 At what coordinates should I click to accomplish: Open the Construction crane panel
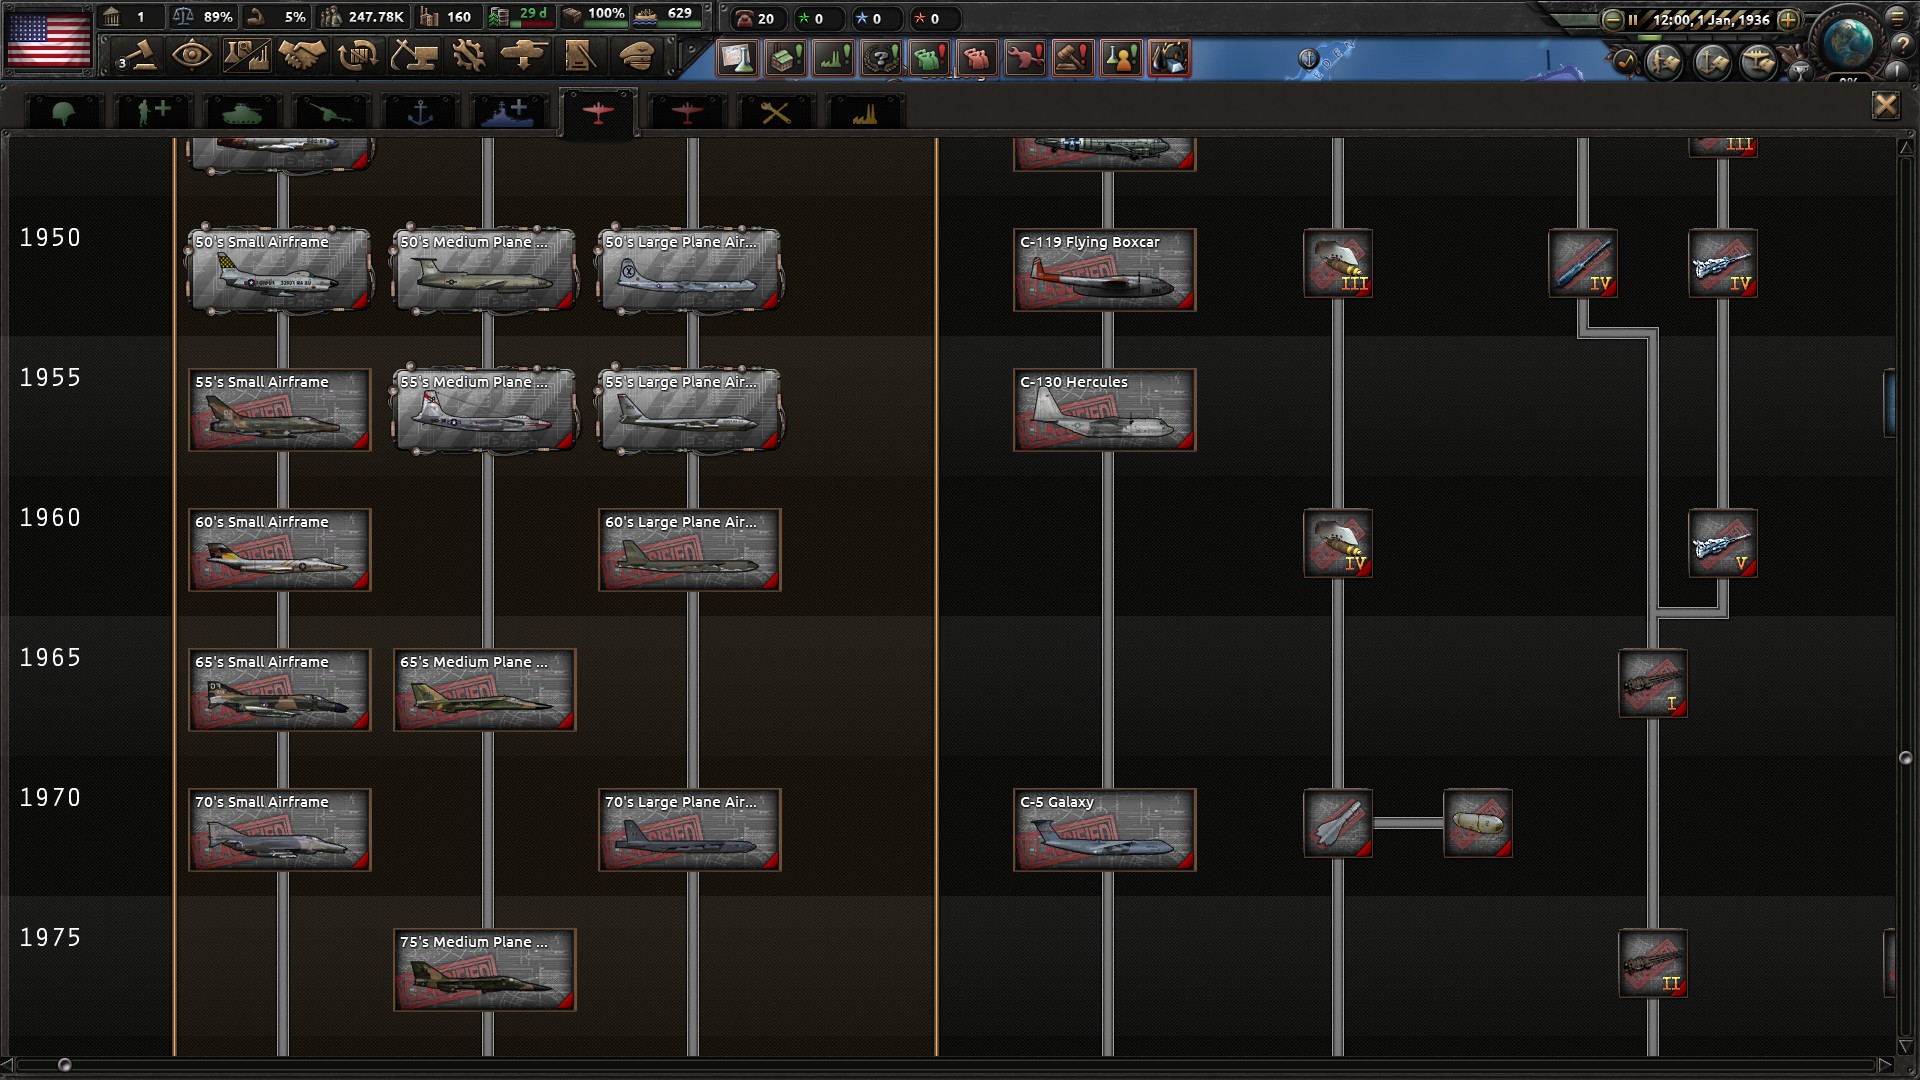pyautogui.click(x=413, y=55)
